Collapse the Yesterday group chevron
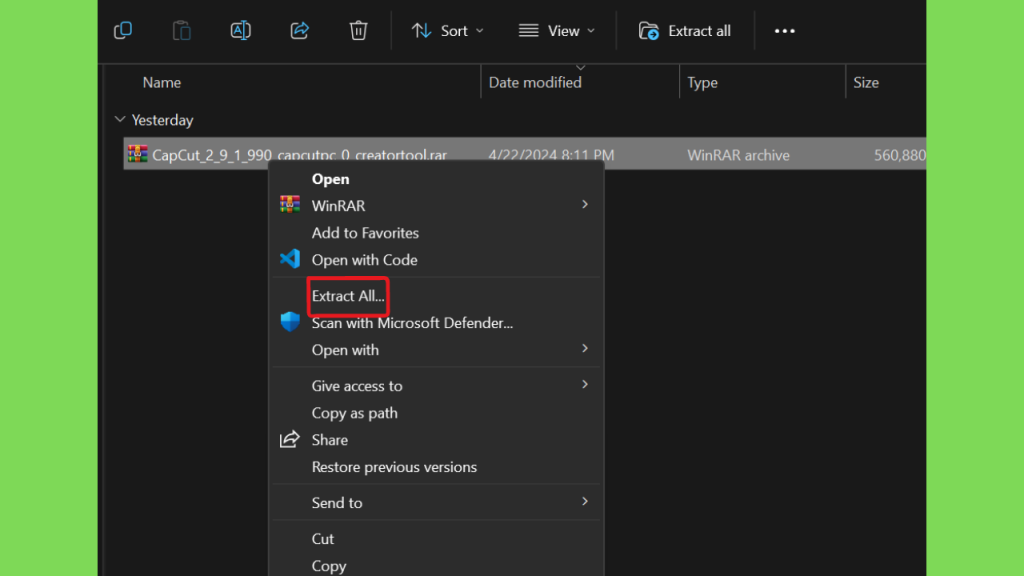The image size is (1024, 576). (x=120, y=120)
